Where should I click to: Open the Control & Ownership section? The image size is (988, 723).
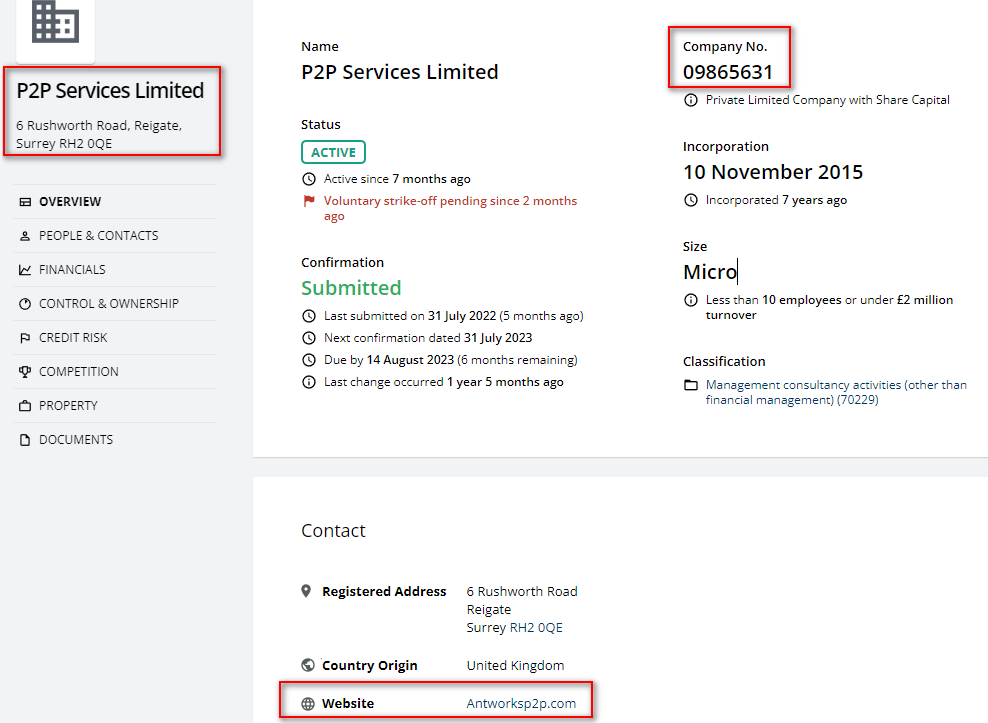pos(109,304)
